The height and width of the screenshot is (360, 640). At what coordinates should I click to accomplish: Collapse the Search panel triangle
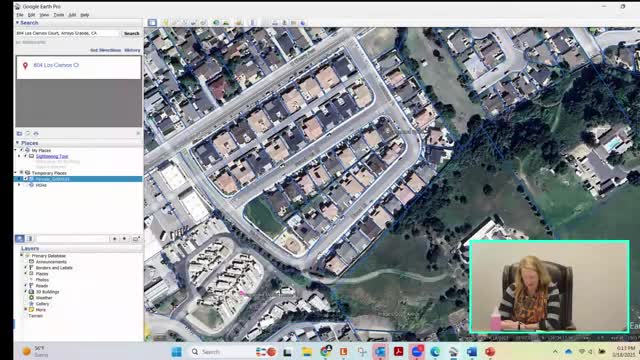[x=17, y=23]
